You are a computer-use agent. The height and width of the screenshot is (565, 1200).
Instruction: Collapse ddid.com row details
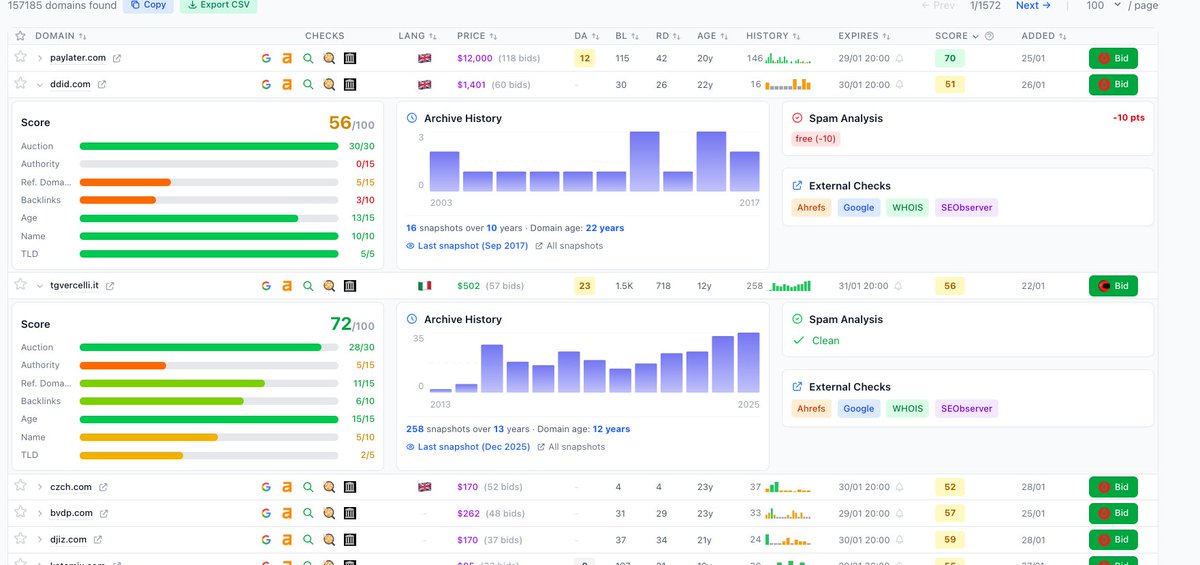tap(40, 85)
